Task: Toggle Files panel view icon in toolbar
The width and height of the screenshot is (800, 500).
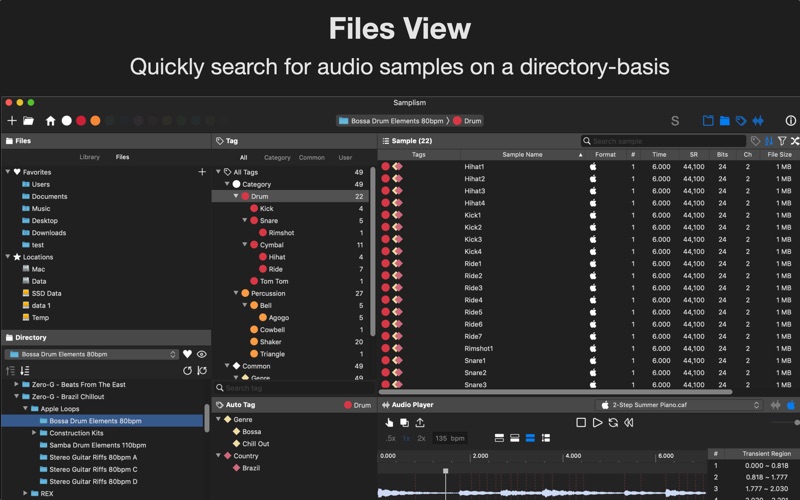Action: click(724, 121)
